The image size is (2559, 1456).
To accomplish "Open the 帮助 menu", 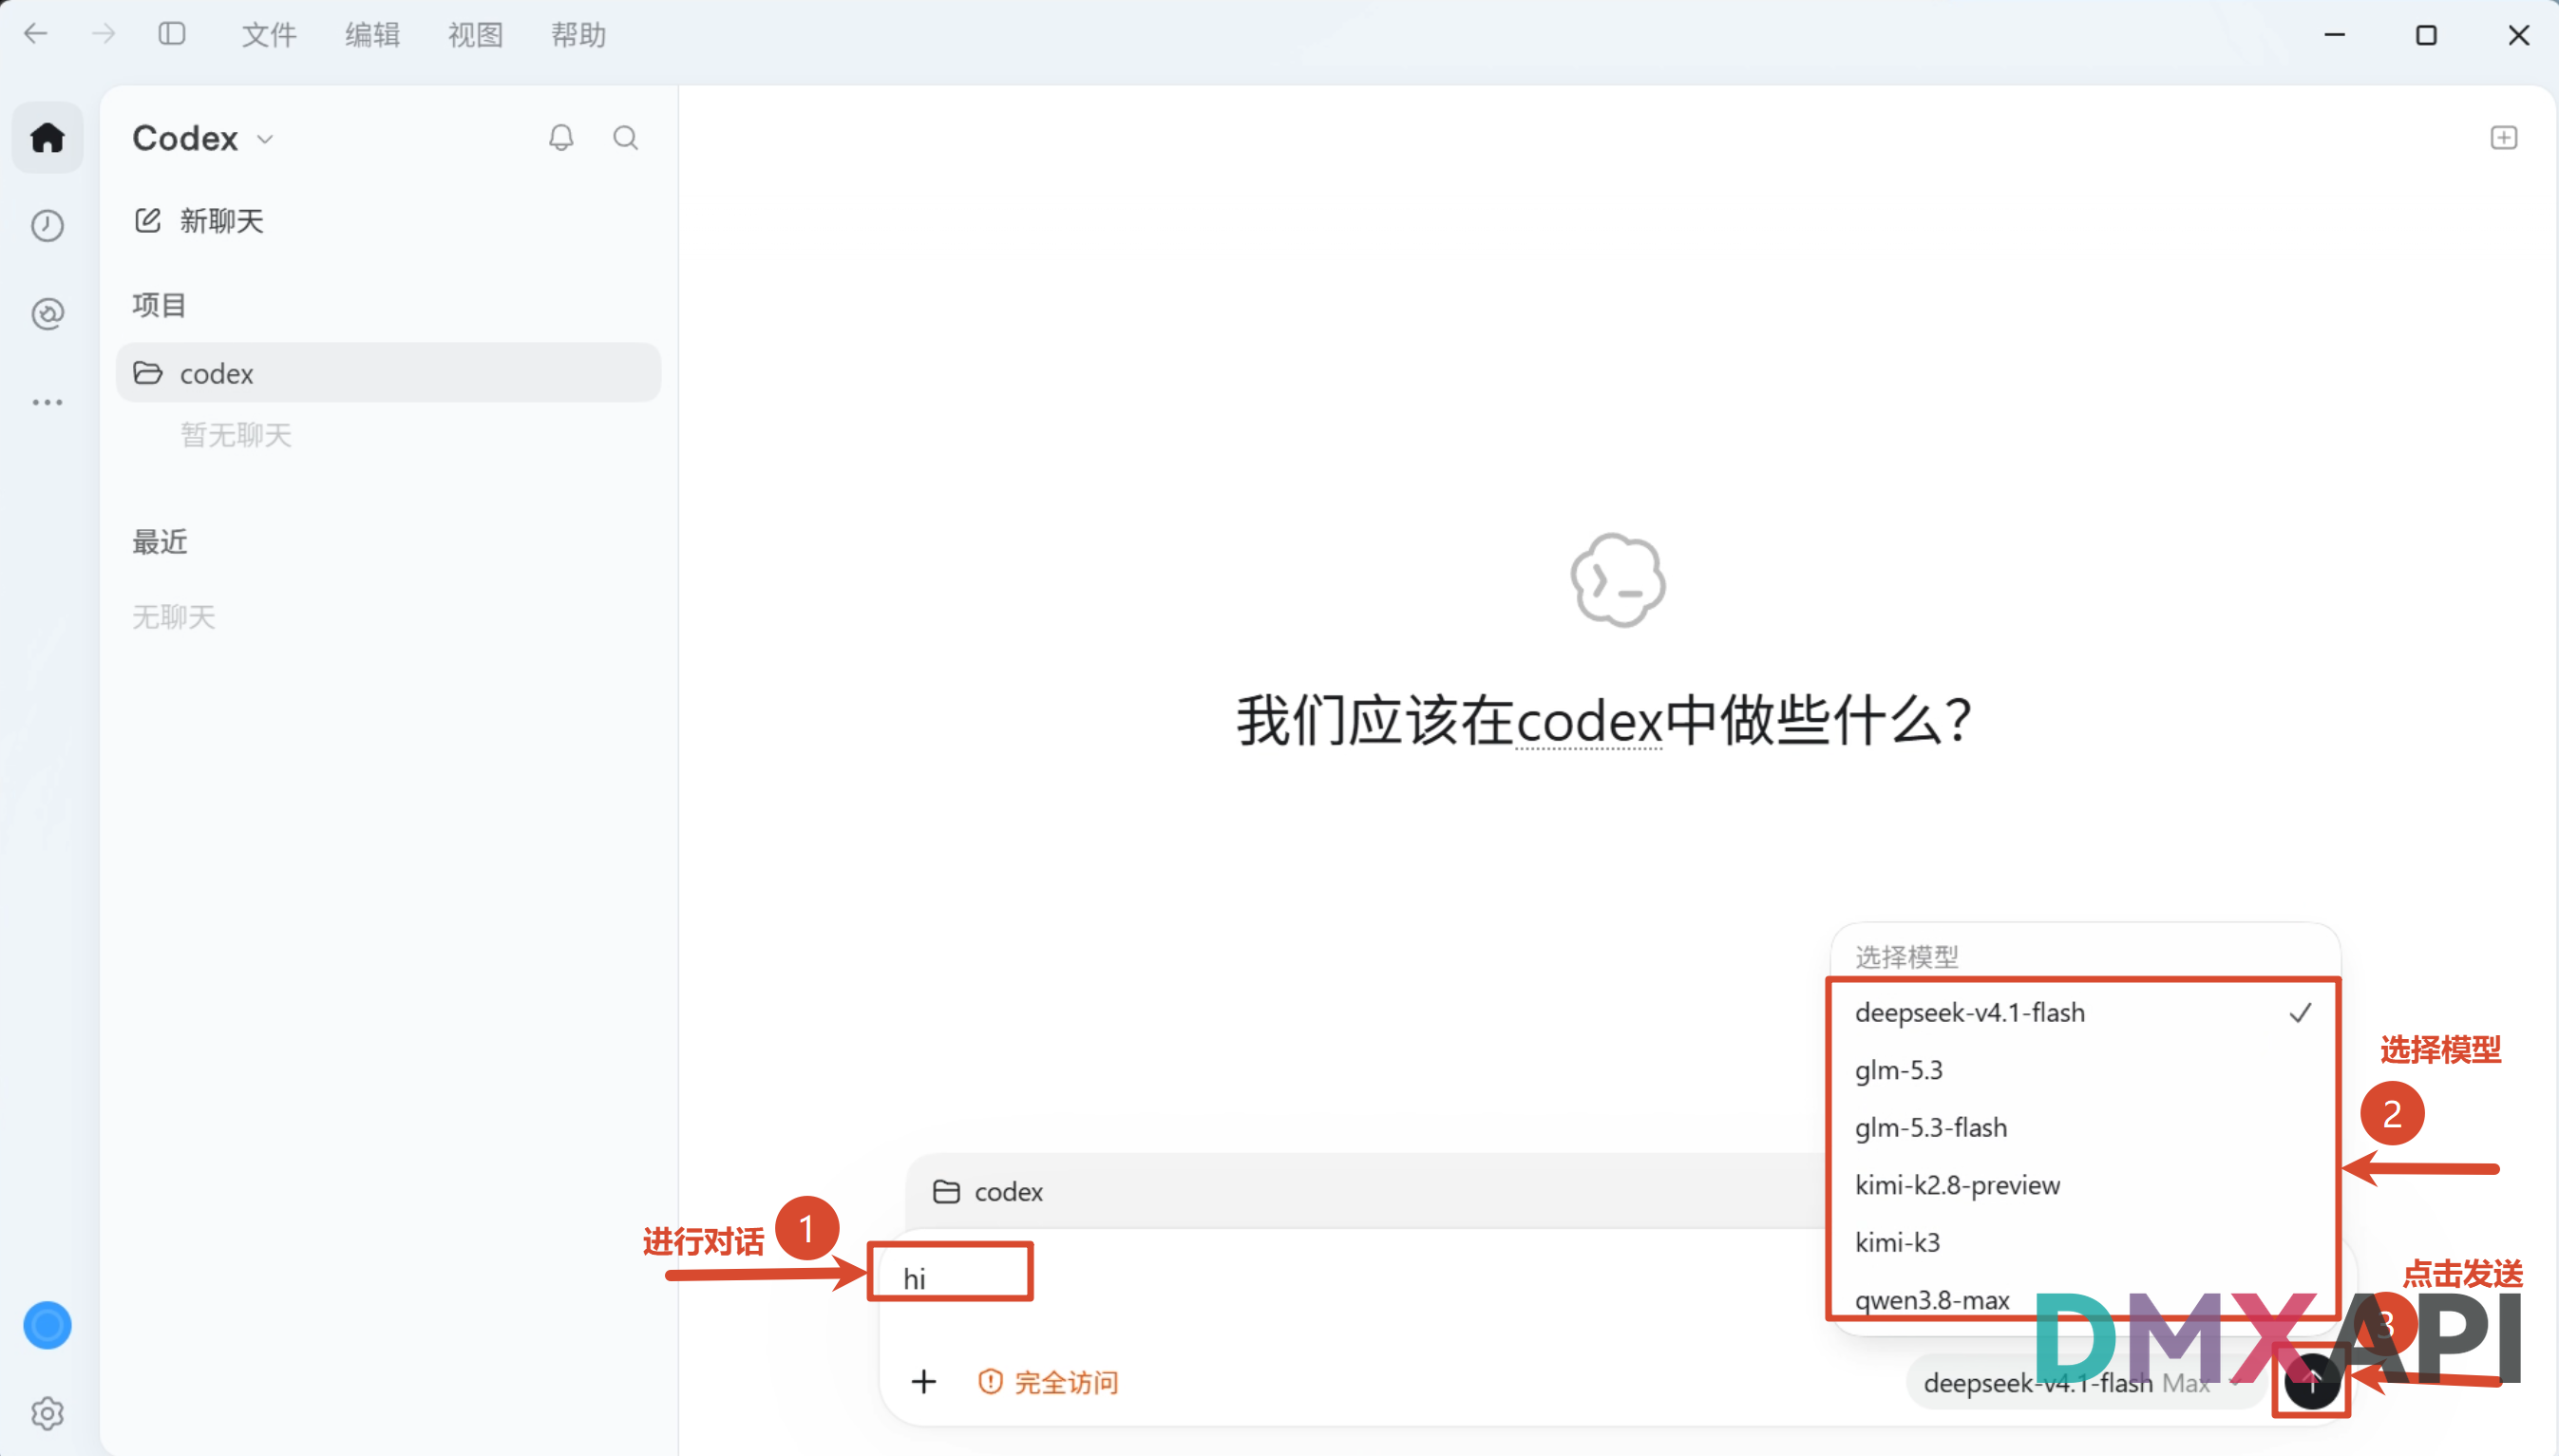I will click(x=578, y=35).
